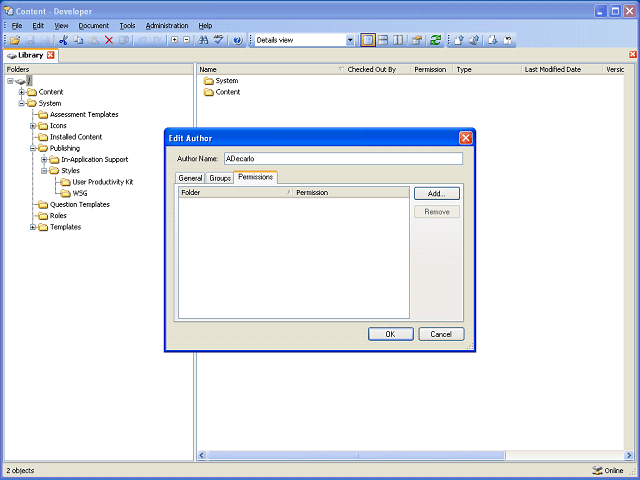Click the Checked Out By column header
This screenshot has height=480, width=640.
(x=378, y=69)
